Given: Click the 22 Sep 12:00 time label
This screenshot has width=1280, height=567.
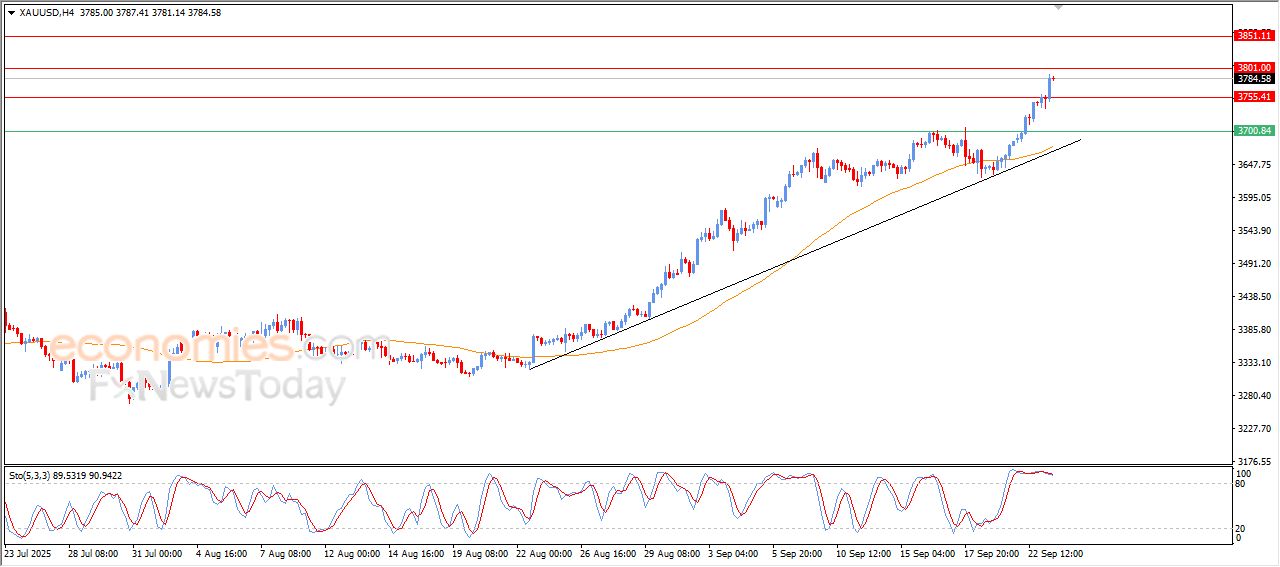Looking at the screenshot, I should [x=1055, y=552].
